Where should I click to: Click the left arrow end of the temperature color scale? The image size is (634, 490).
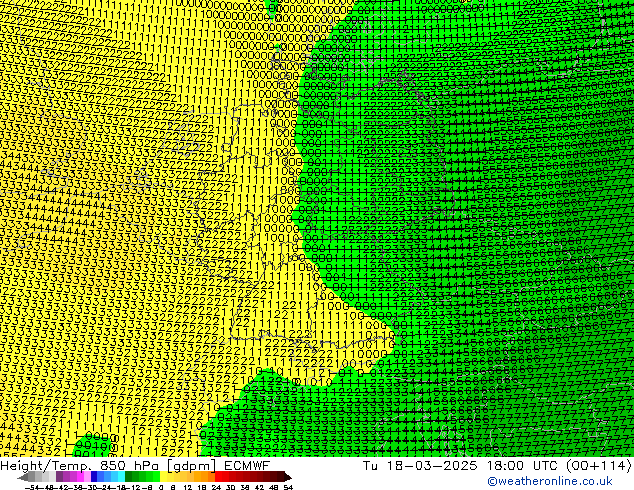tap(23, 477)
